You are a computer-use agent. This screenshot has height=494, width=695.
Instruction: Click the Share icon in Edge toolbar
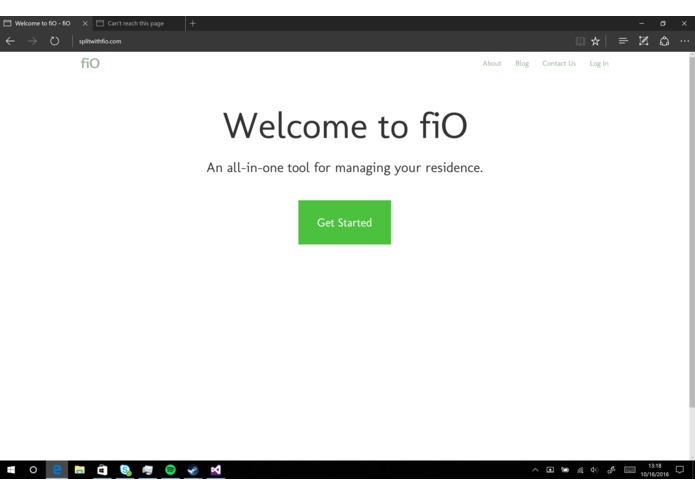click(x=664, y=41)
